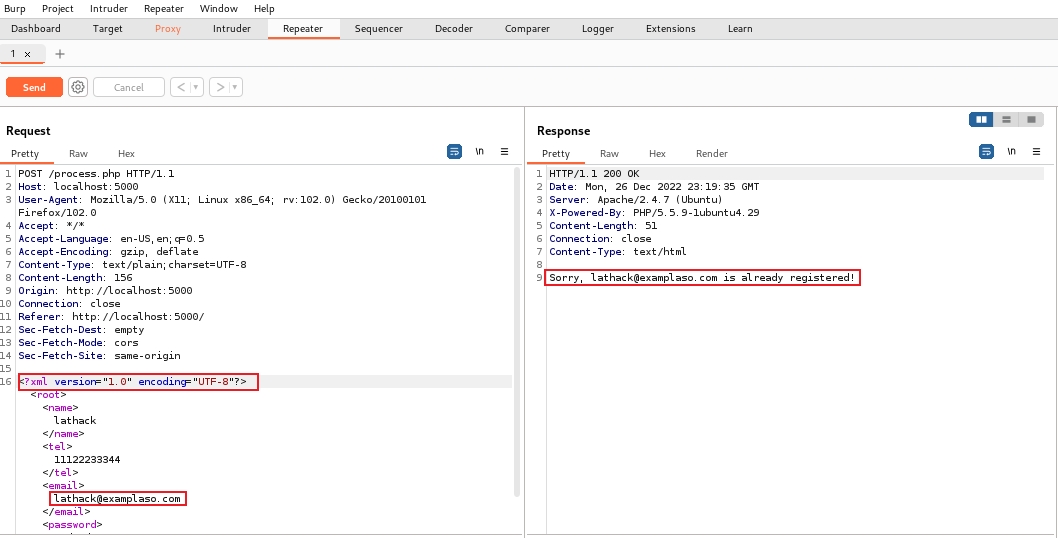1058x538 pixels.
Task: Go to next request in history
Action: 220,87
